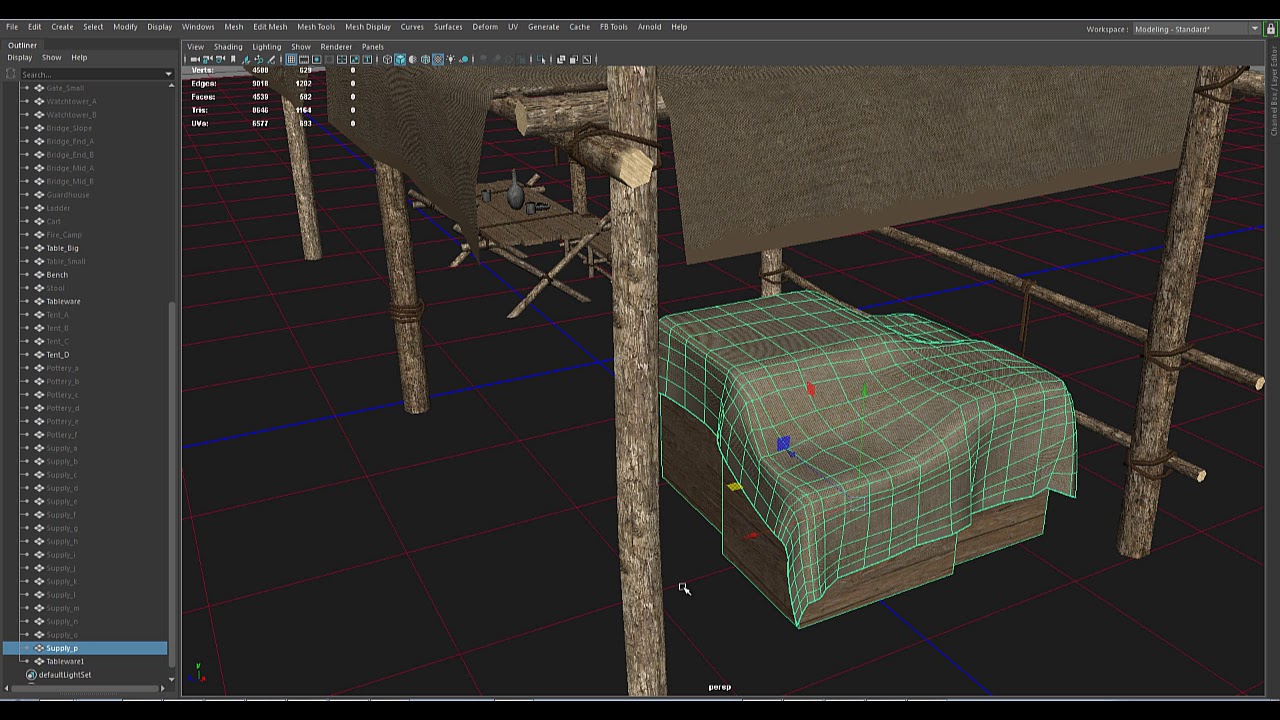Toggle the resolution gate icon
The height and width of the screenshot is (720, 1280).
point(316,59)
